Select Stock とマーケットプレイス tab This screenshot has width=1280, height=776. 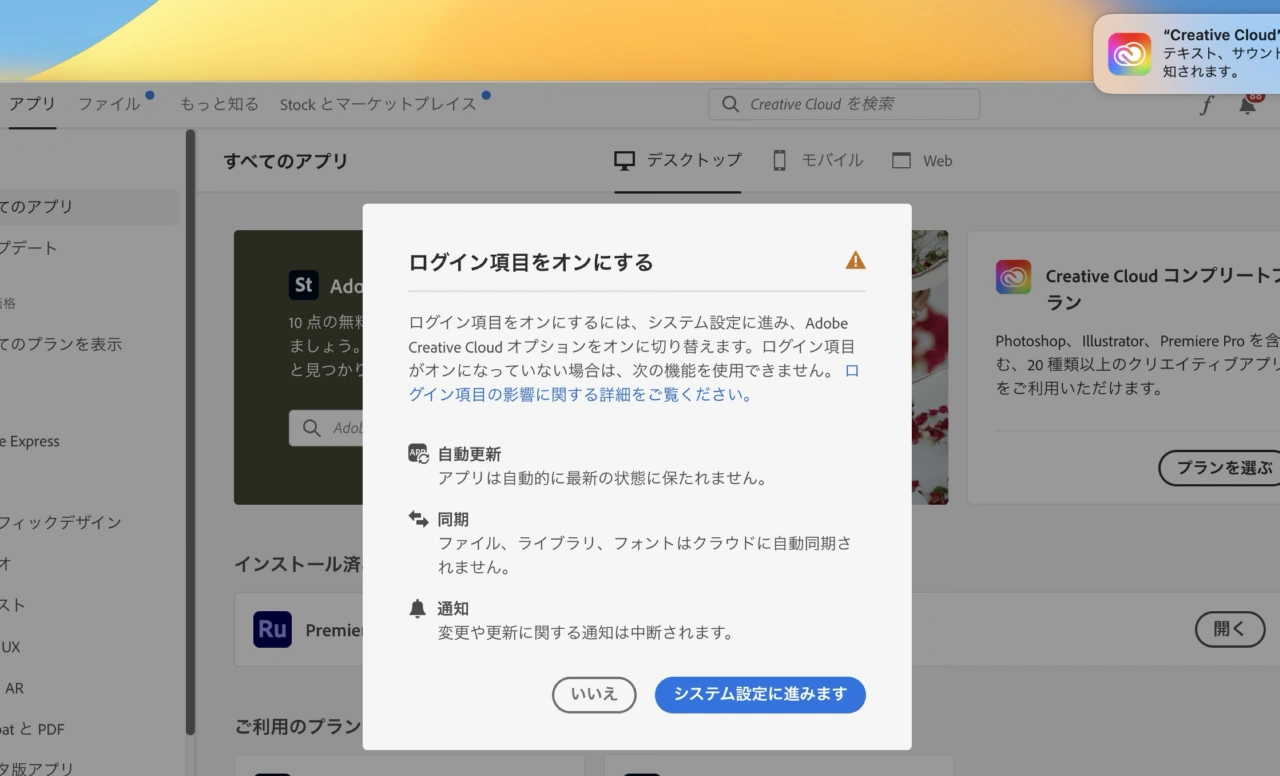(x=377, y=104)
